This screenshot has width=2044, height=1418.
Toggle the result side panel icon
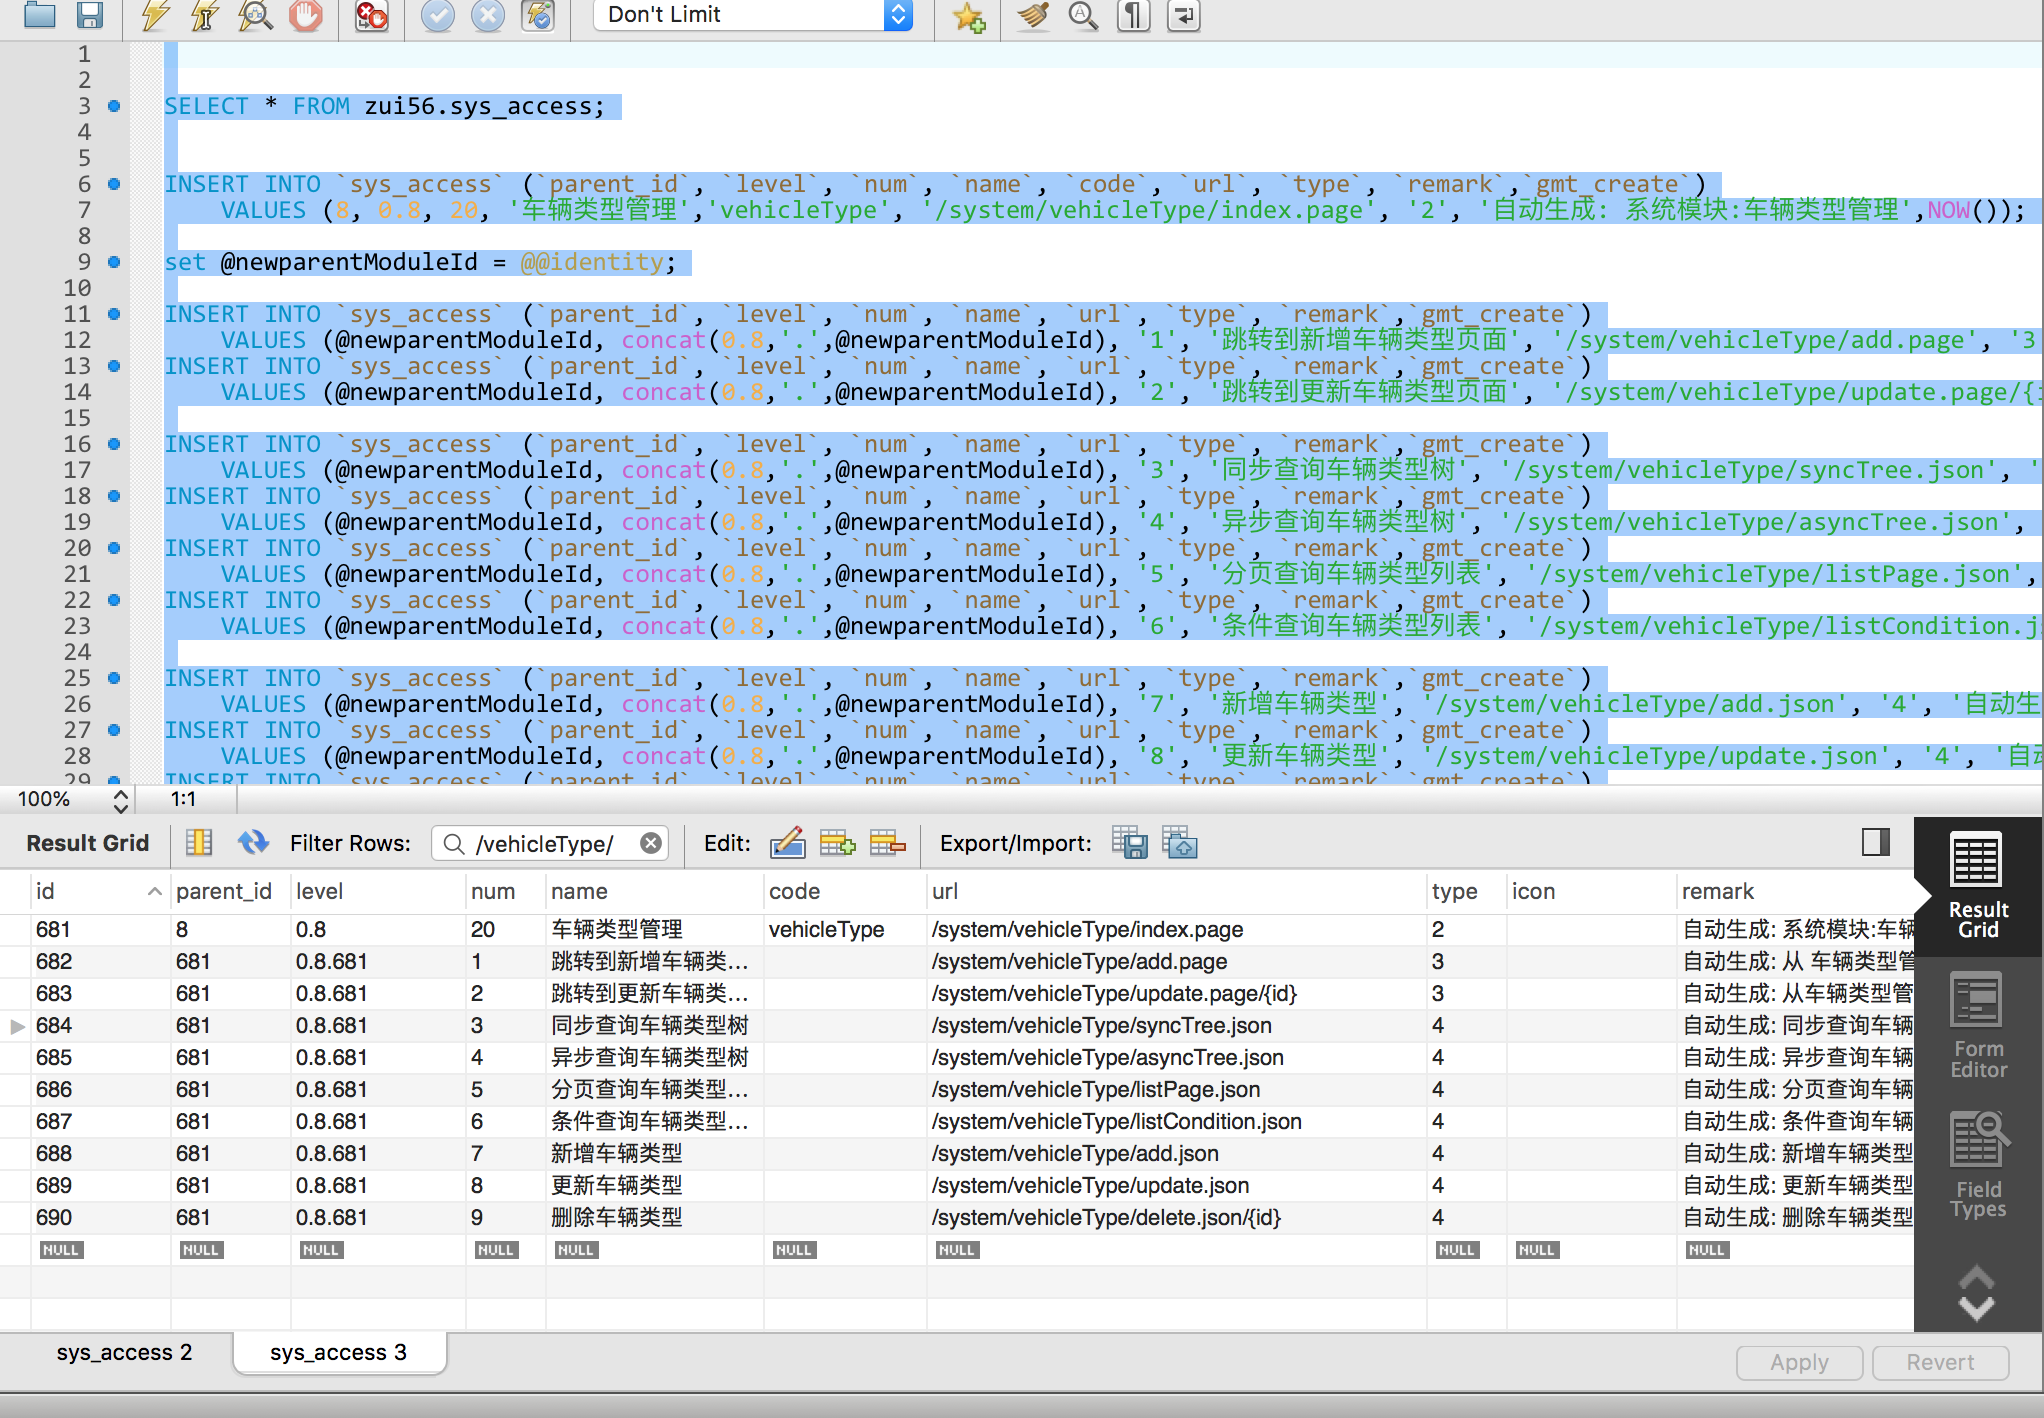click(x=1876, y=842)
